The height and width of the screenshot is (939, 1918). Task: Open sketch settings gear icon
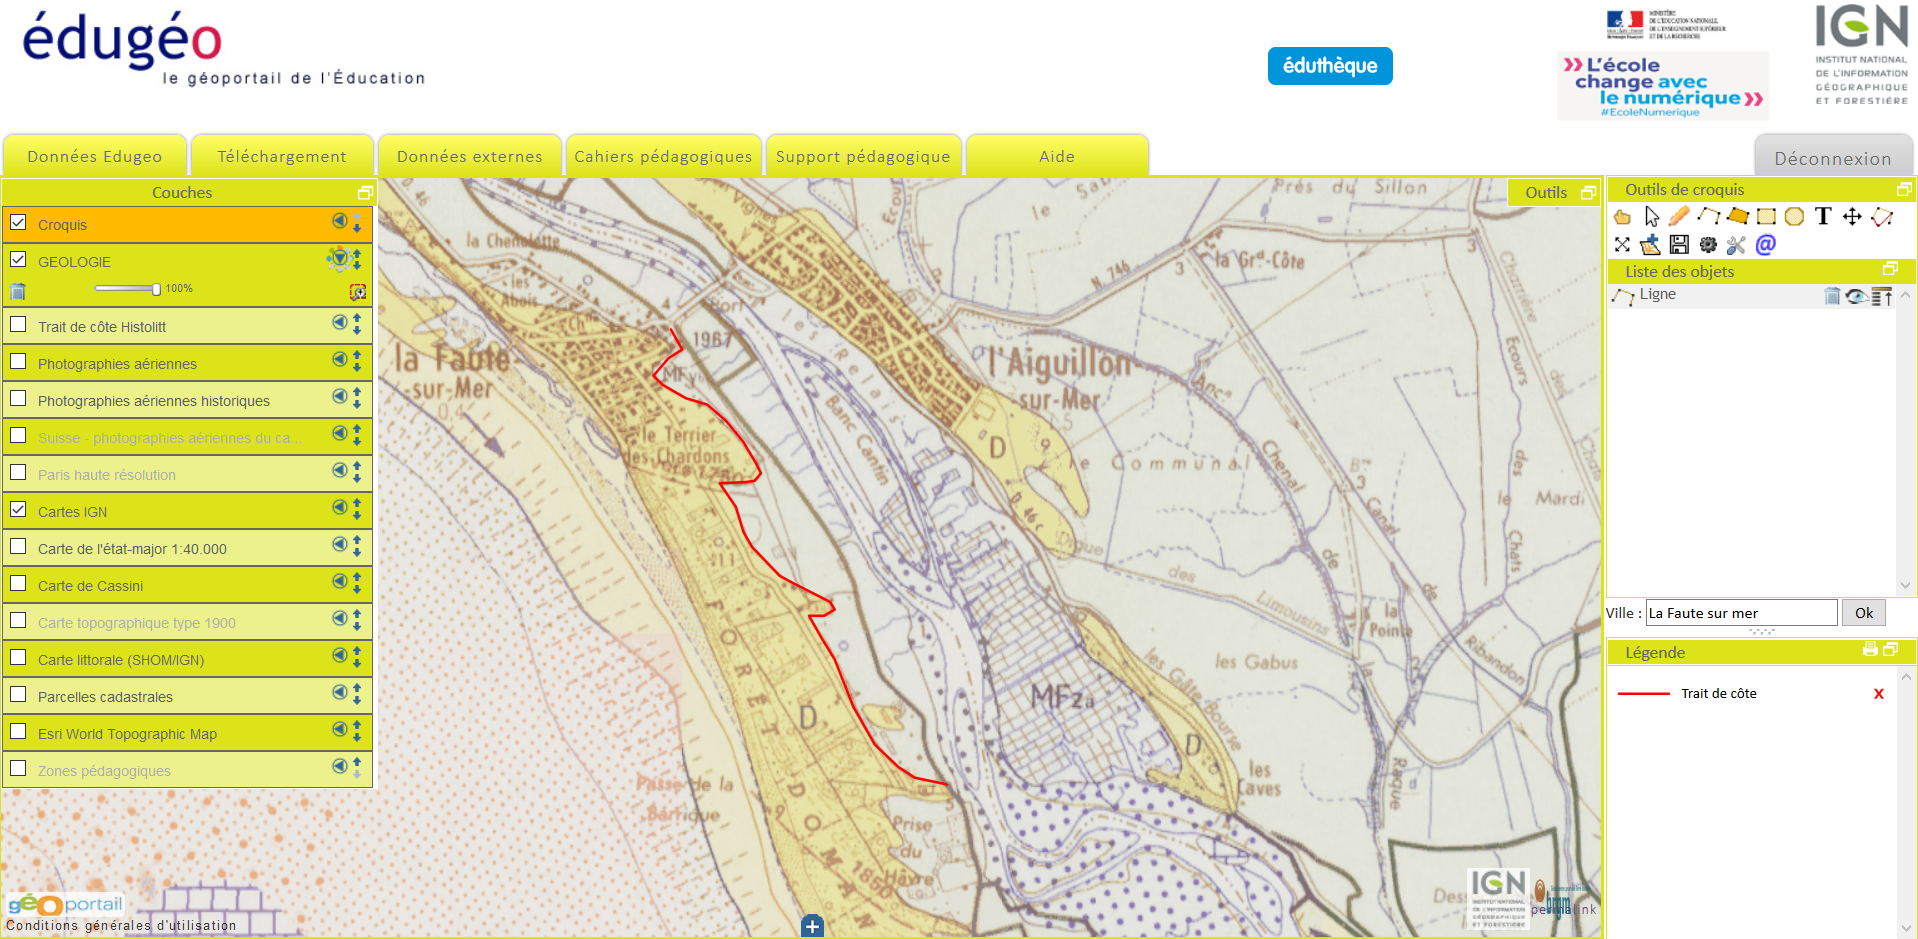1708,245
